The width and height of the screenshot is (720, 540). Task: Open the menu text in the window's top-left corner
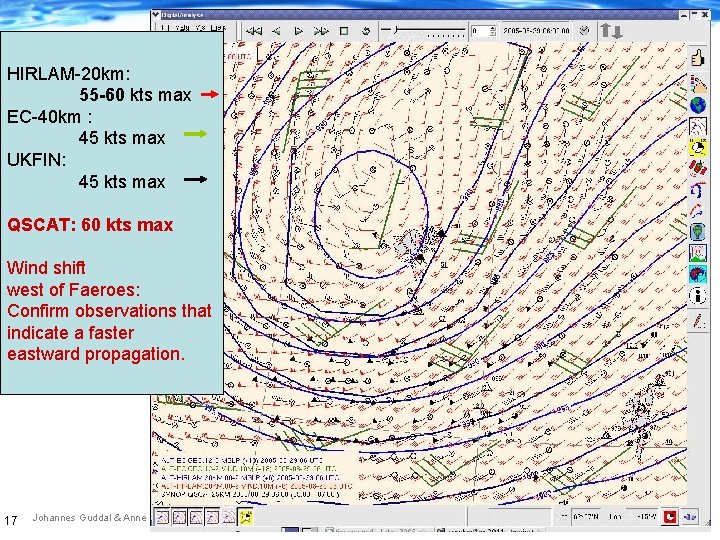[195, 28]
